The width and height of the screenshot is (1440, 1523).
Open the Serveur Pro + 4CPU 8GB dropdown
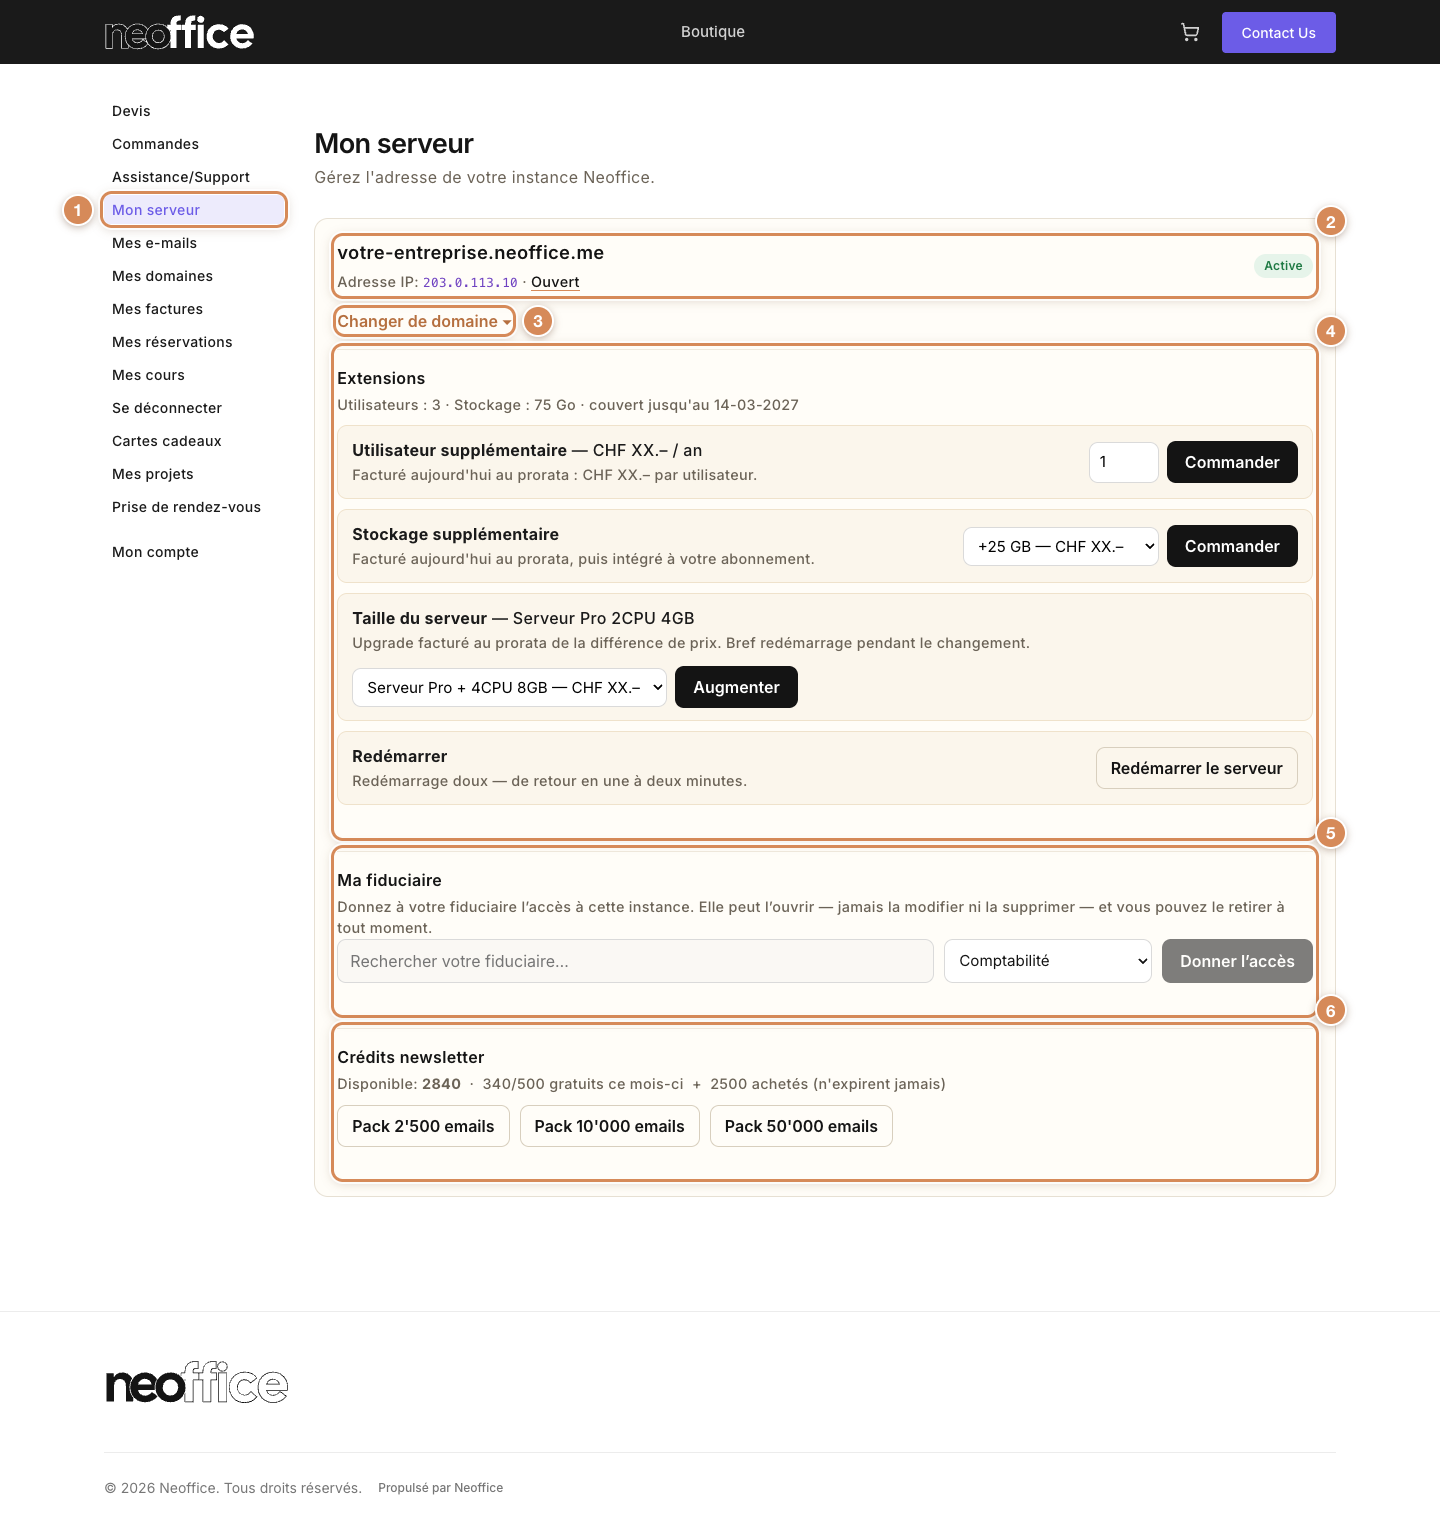pyautogui.click(x=509, y=687)
